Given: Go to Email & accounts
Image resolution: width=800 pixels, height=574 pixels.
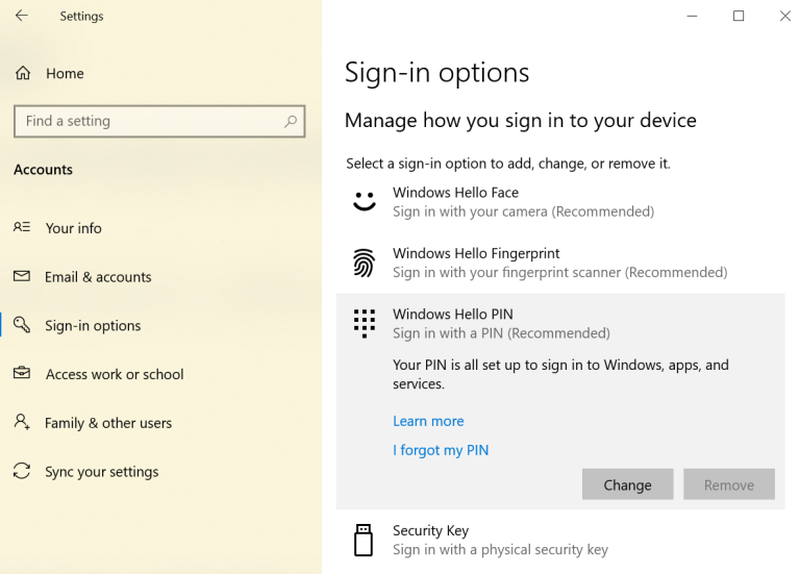Looking at the screenshot, I should 98,277.
